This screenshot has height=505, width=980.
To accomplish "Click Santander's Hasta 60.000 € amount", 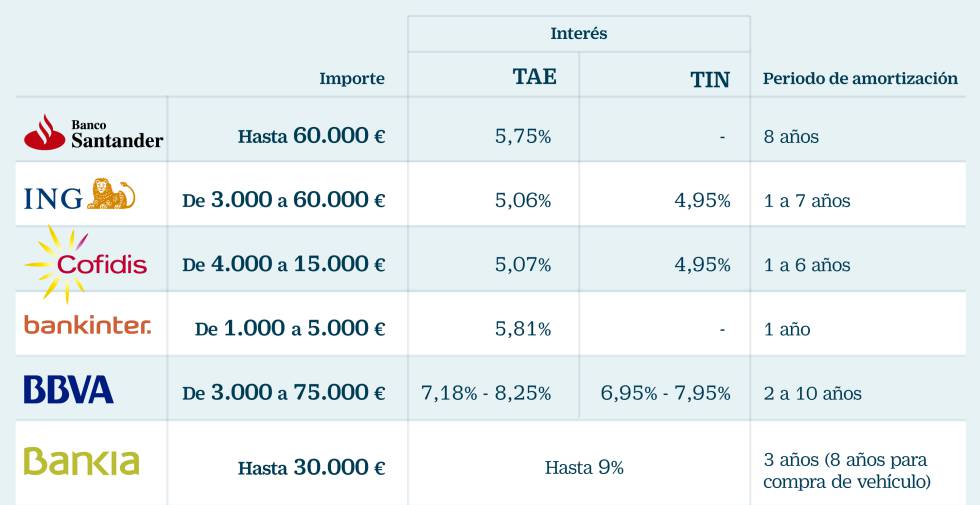I will pyautogui.click(x=311, y=136).
